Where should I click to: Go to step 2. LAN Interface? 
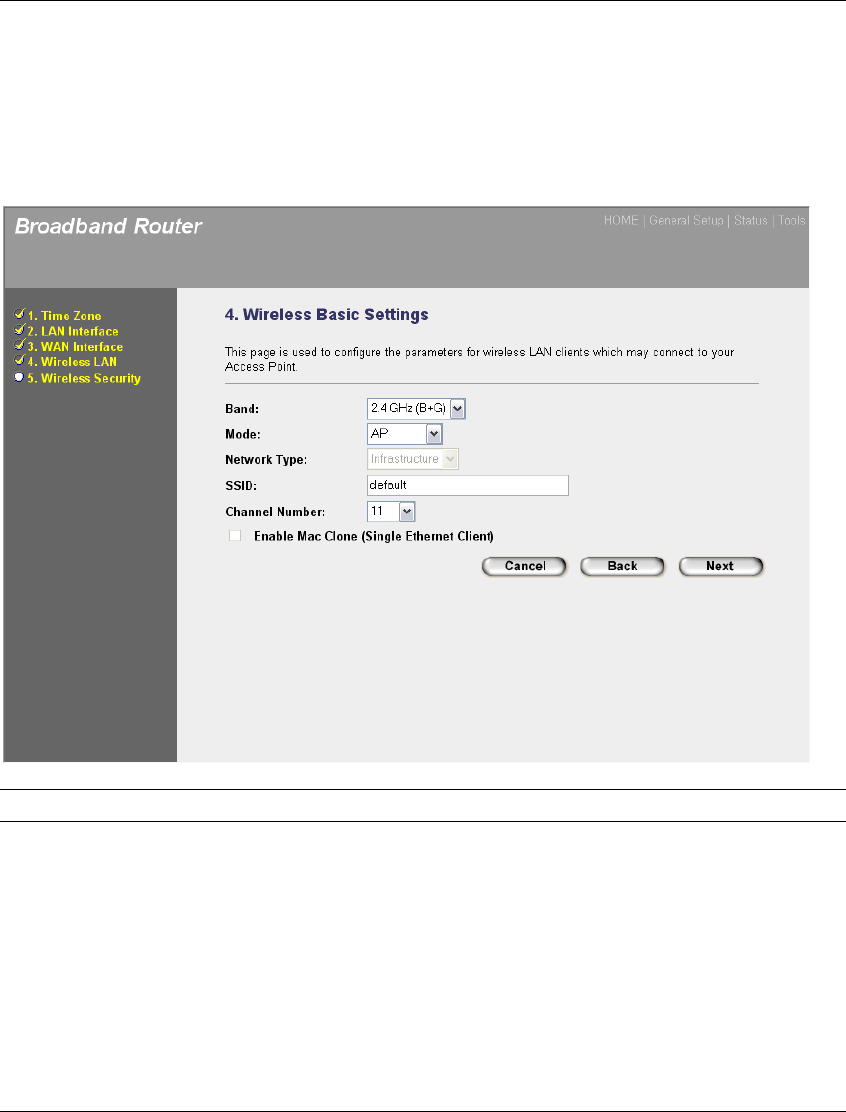point(73,331)
